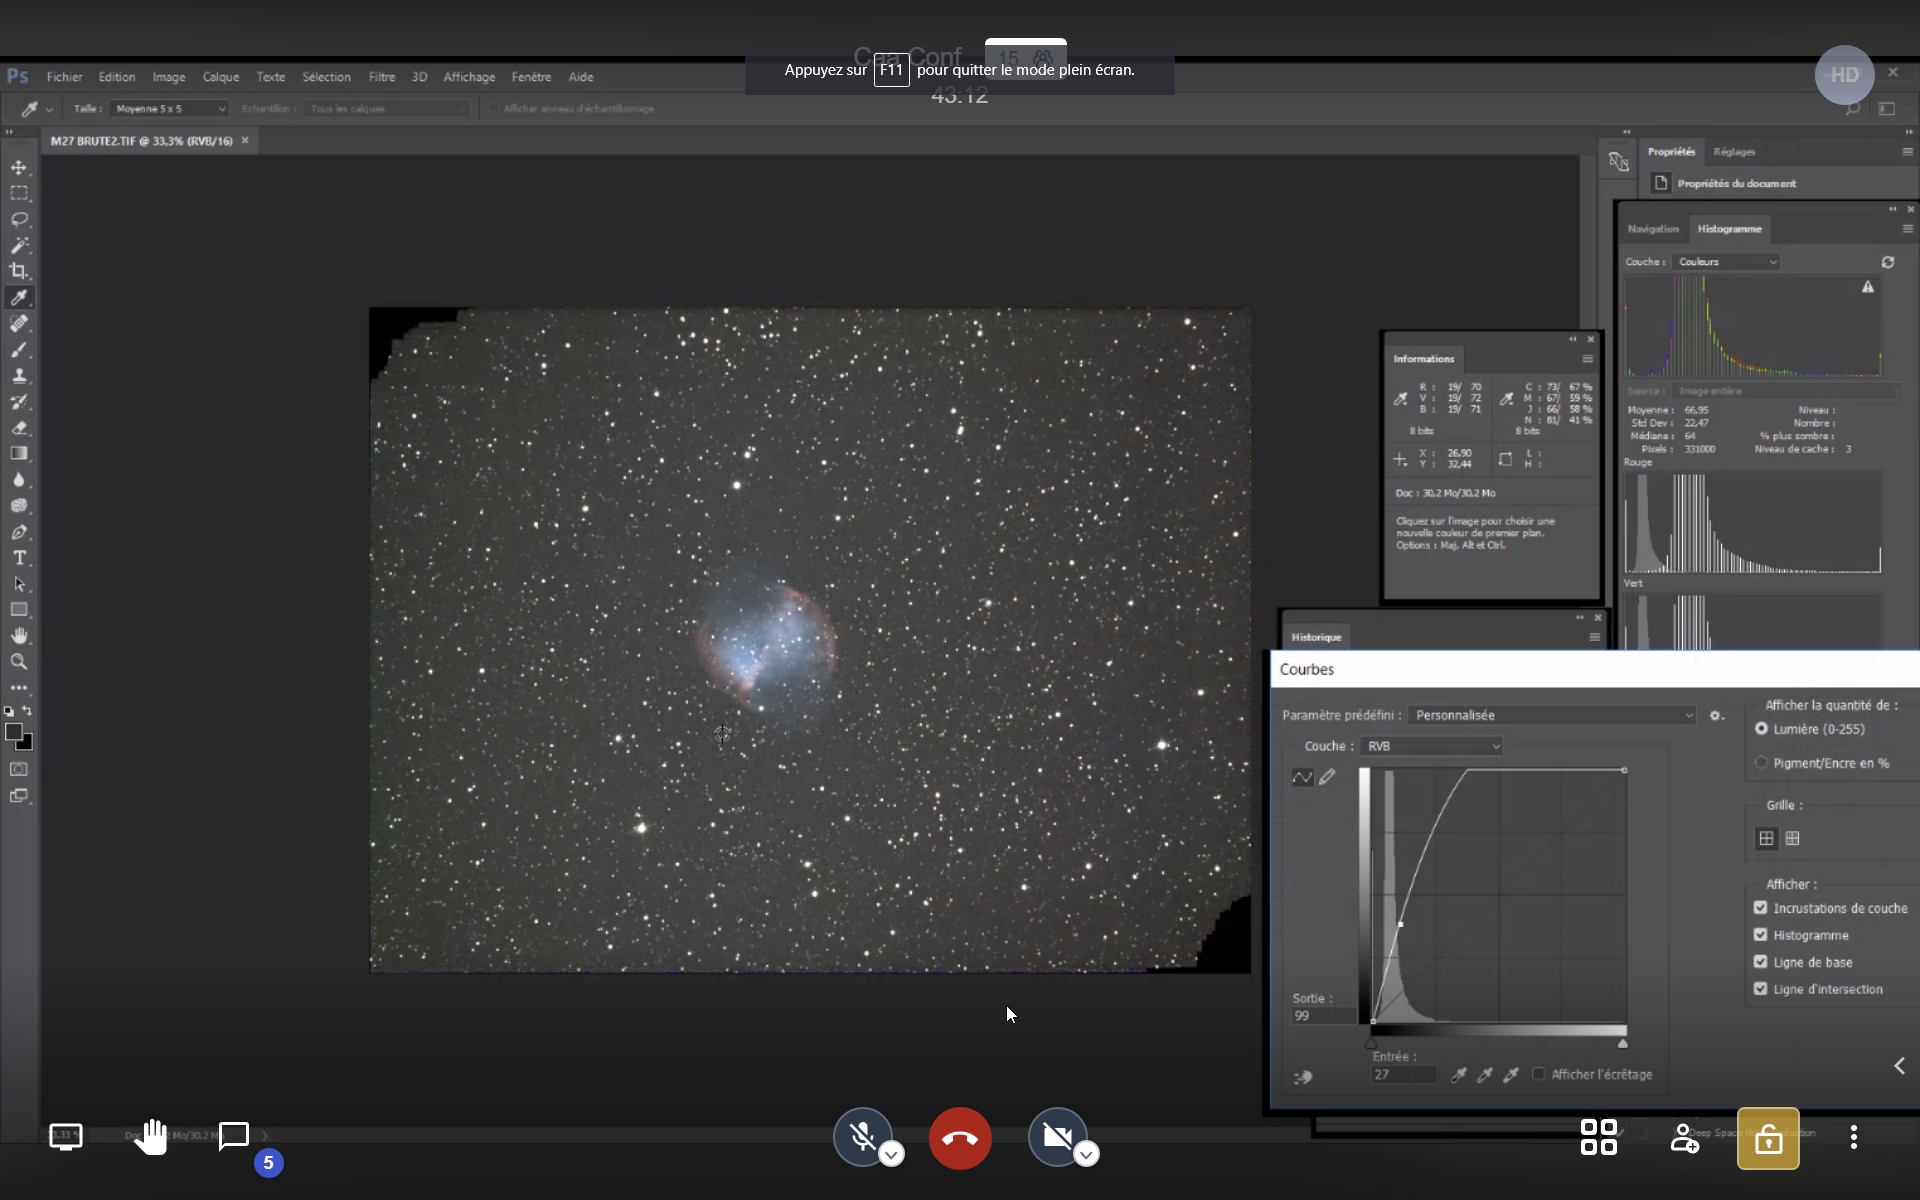Image resolution: width=1920 pixels, height=1200 pixels.
Task: Click the pencil draw-curve icon
Action: [1327, 777]
